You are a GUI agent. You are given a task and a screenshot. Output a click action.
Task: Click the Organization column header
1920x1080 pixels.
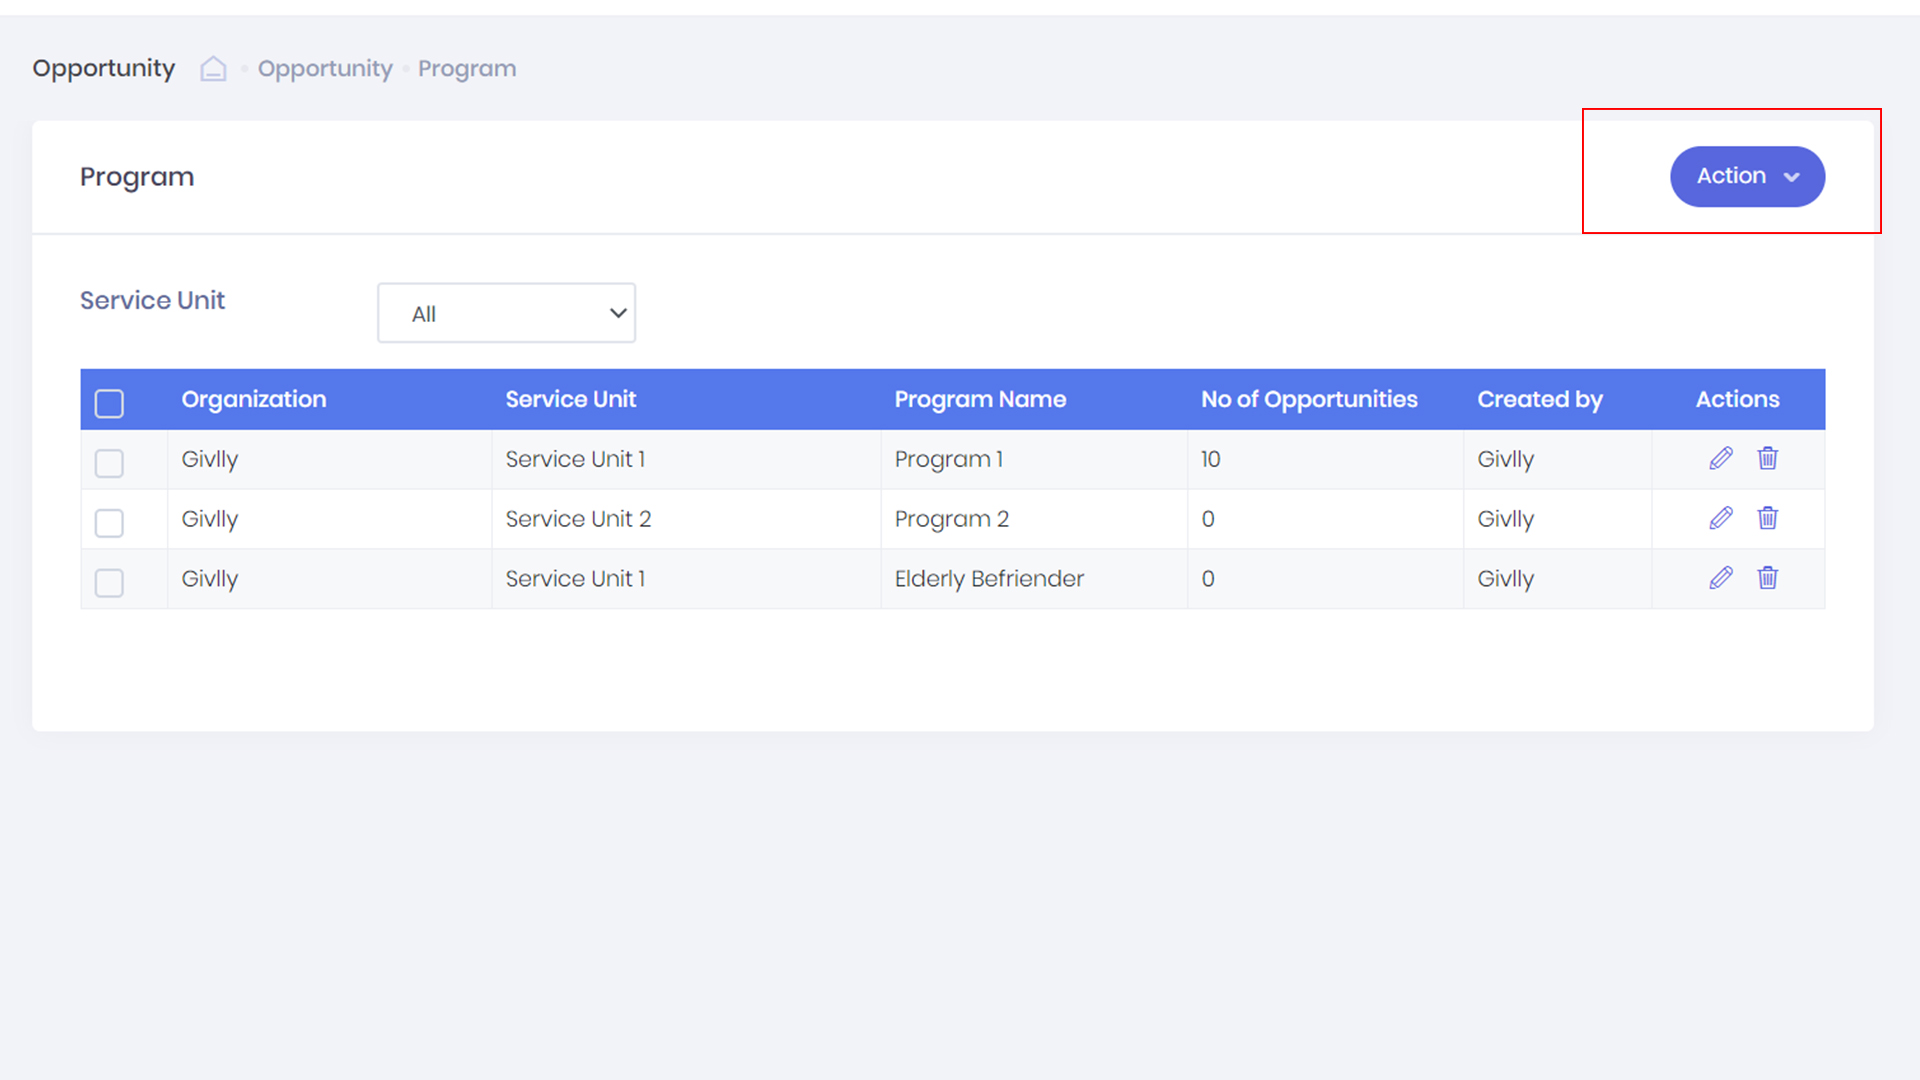[253, 400]
